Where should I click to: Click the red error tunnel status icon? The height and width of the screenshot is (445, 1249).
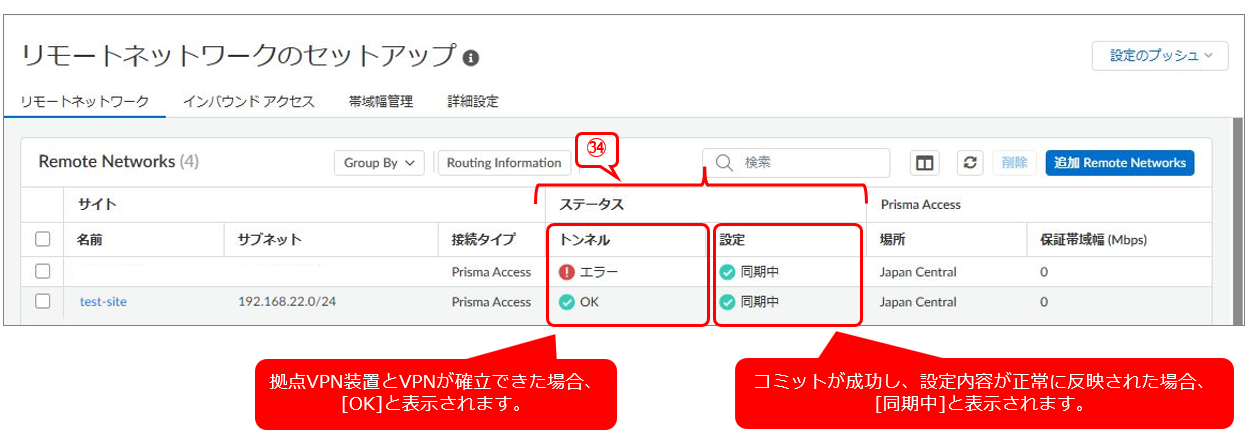point(567,272)
